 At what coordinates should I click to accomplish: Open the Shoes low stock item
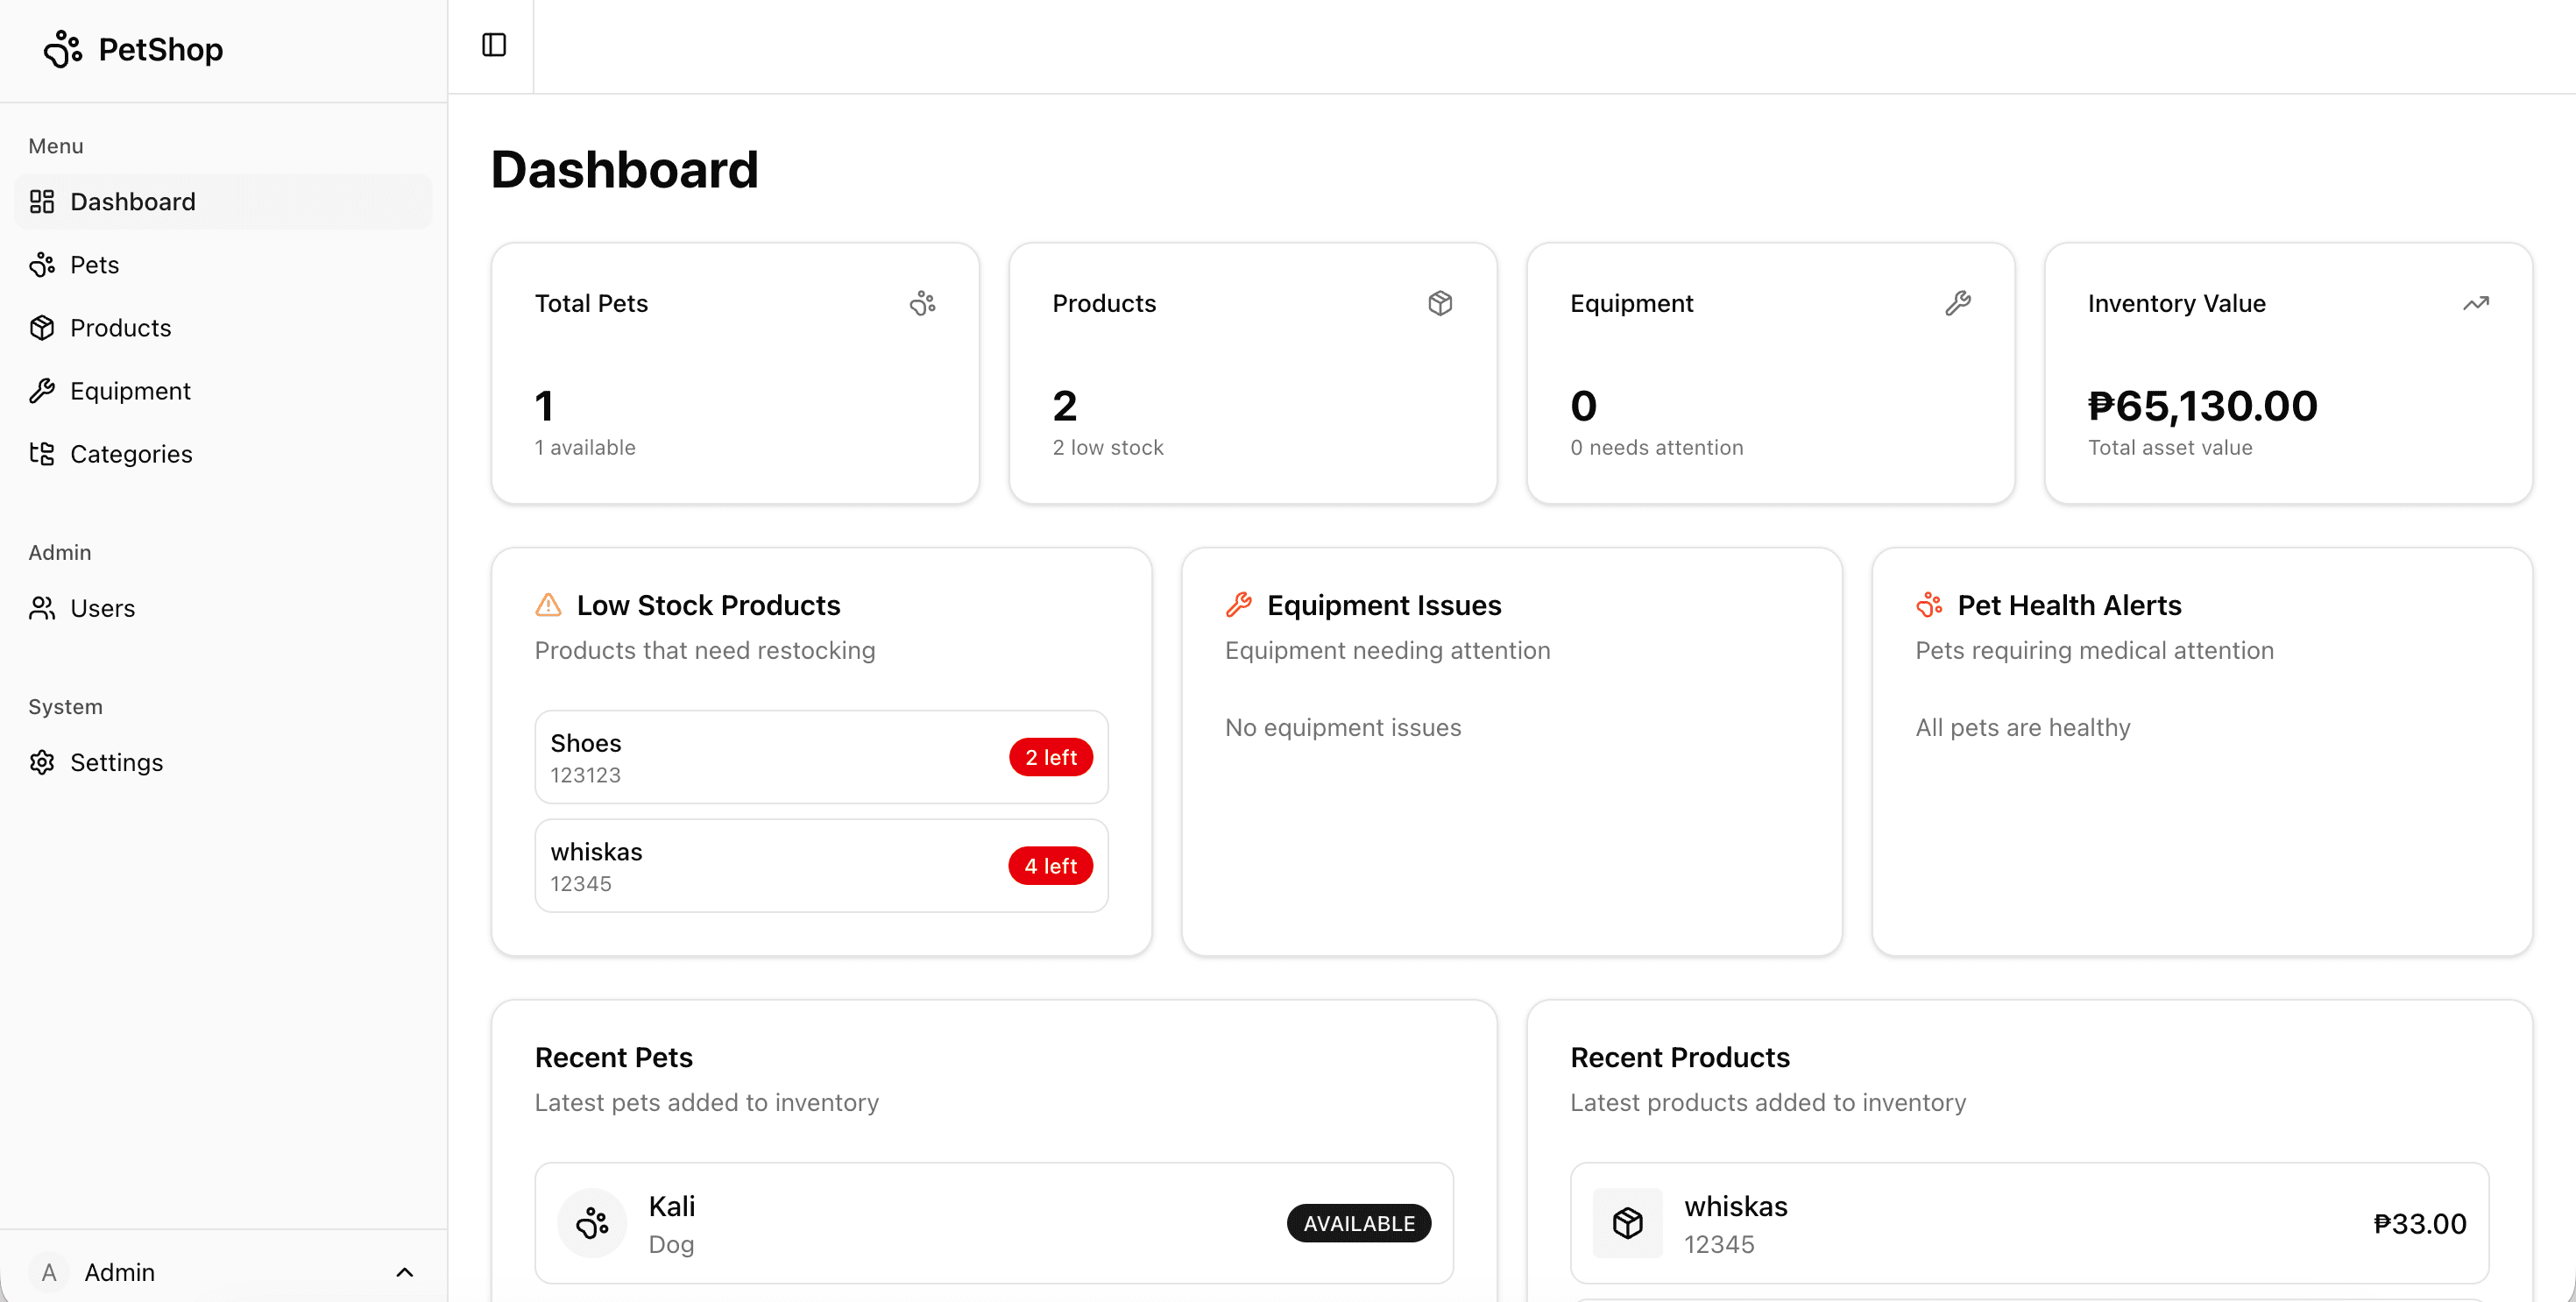(x=822, y=757)
